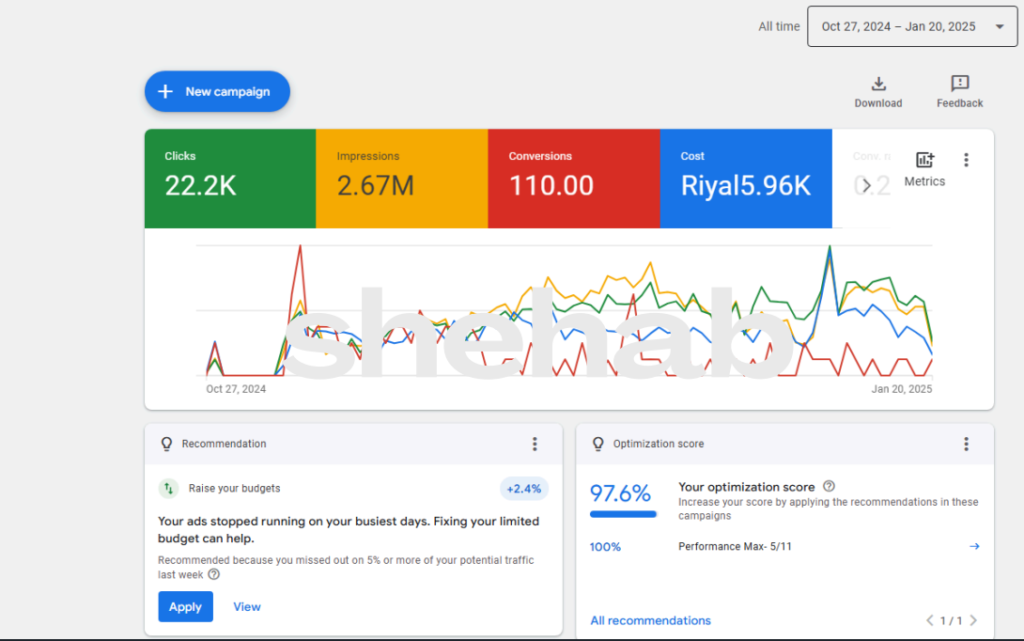Click the New campaign button

click(x=217, y=92)
